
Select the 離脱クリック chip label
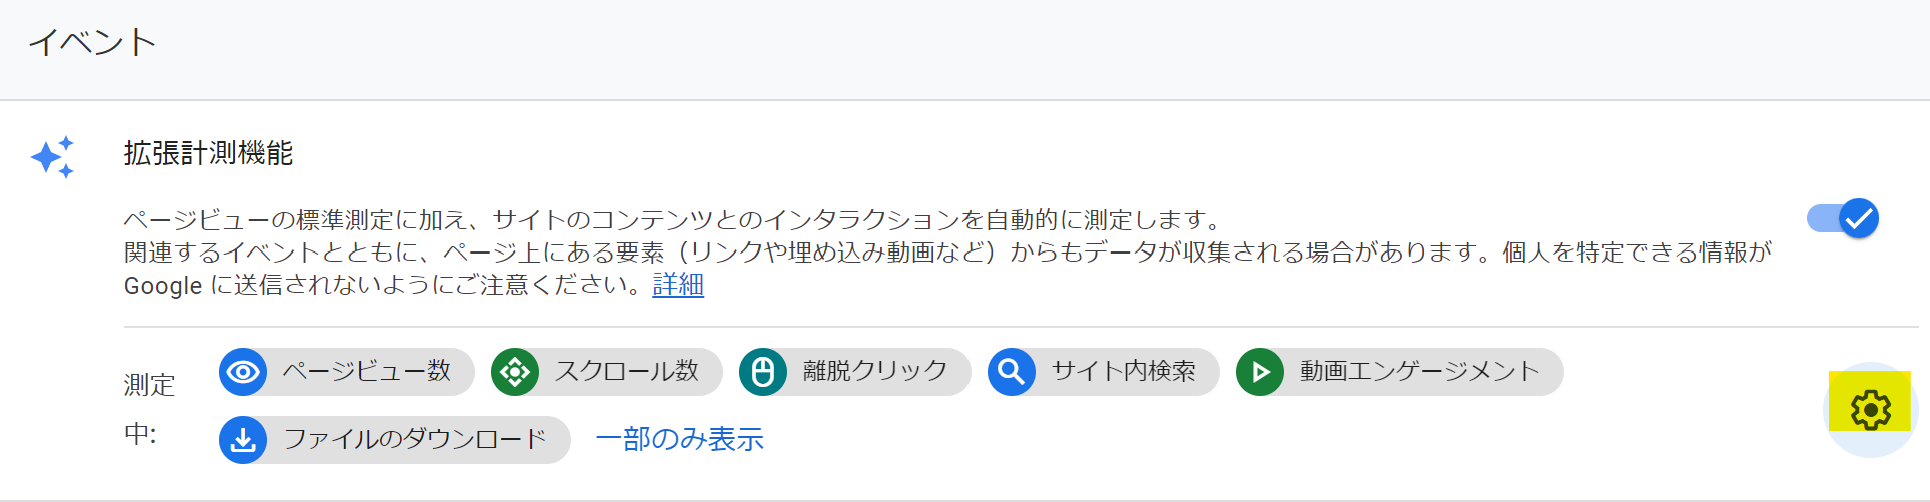coord(875,371)
